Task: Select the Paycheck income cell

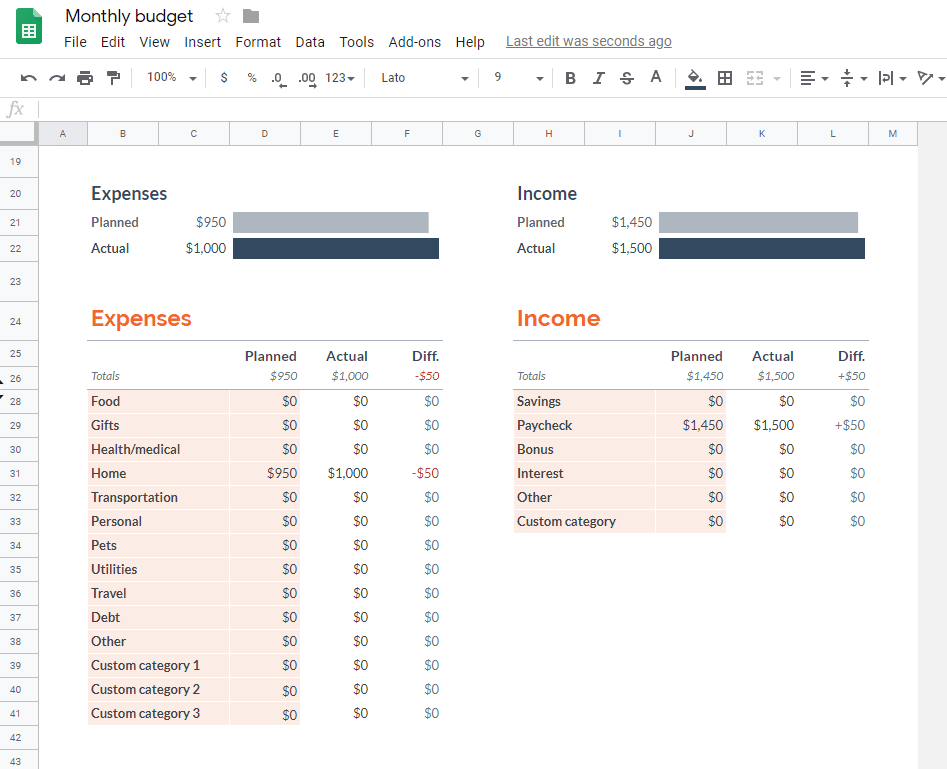Action: coord(584,425)
